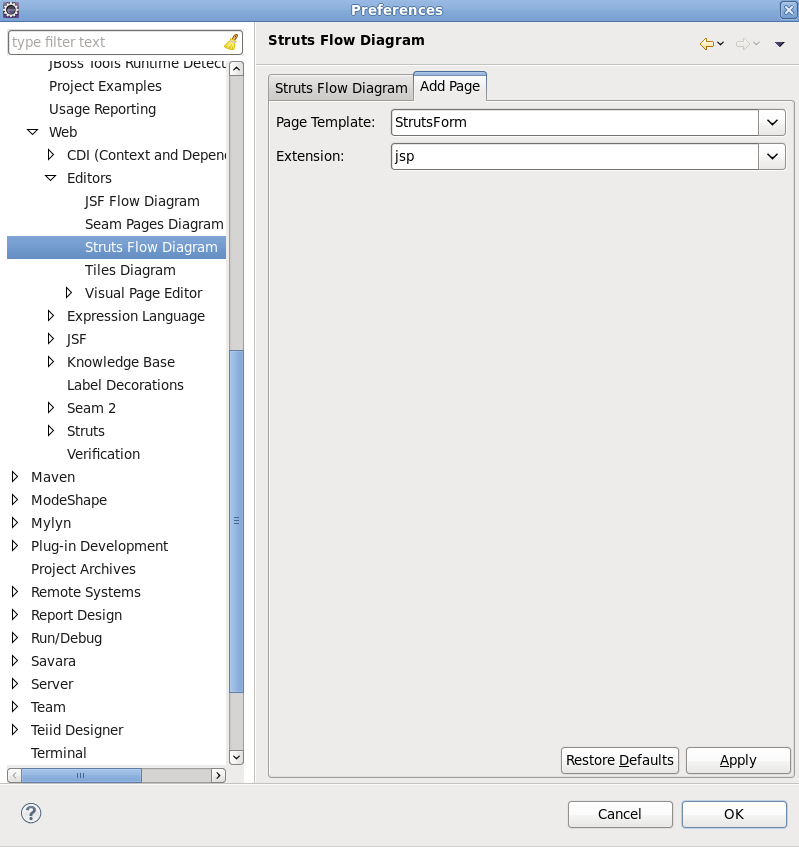The width and height of the screenshot is (799, 847).
Task: Click the vertical scrollbar's down arrow
Action: pyautogui.click(x=236, y=758)
